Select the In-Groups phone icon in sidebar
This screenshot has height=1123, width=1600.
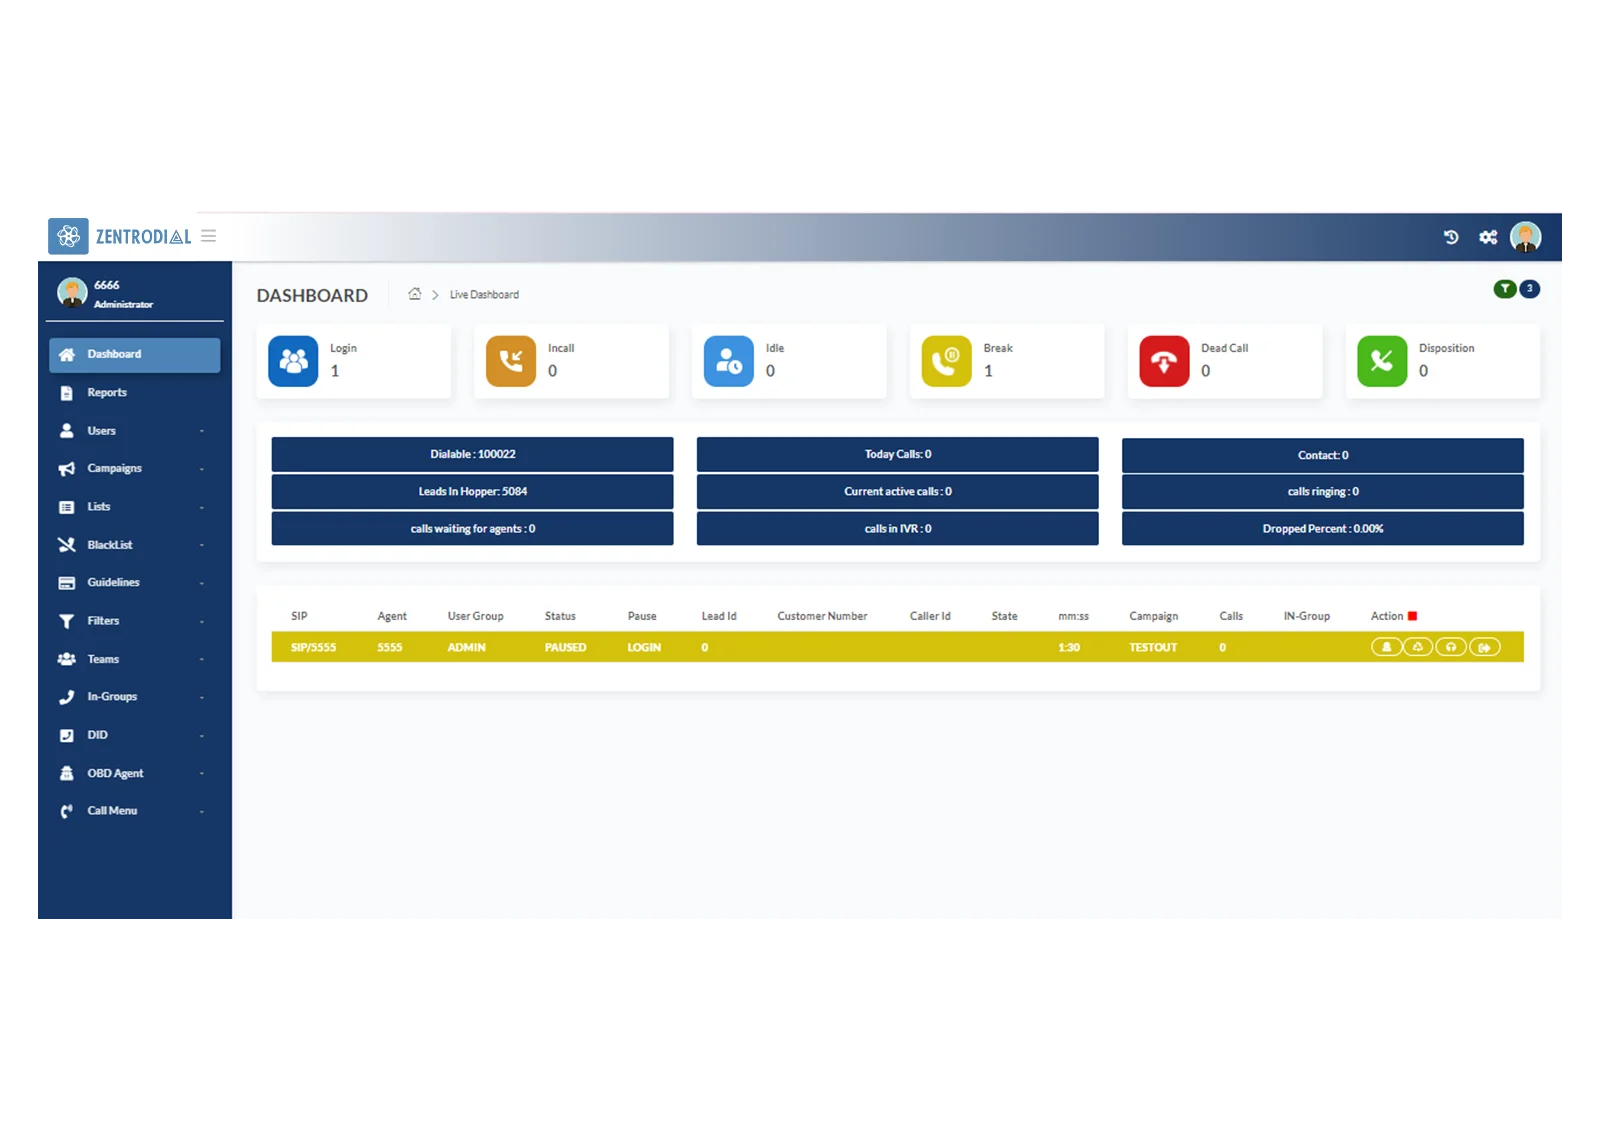(x=66, y=696)
